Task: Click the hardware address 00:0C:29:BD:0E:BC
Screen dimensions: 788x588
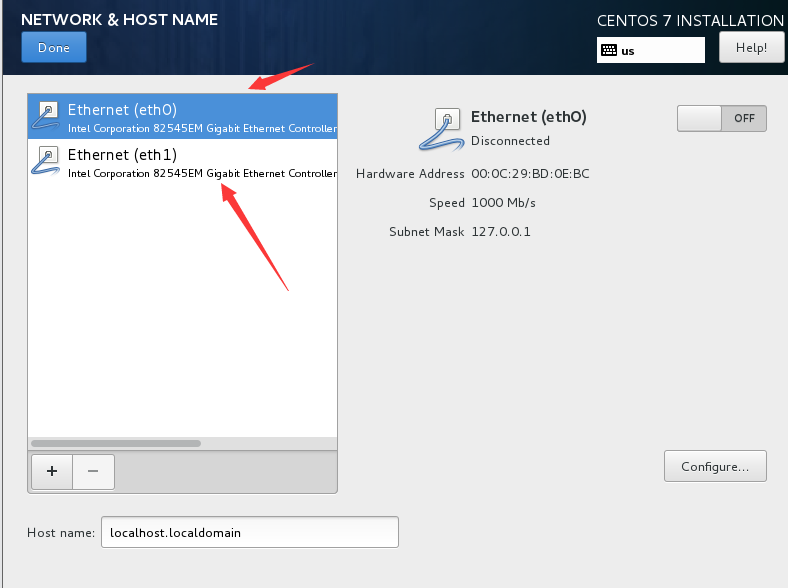Action: [530, 174]
